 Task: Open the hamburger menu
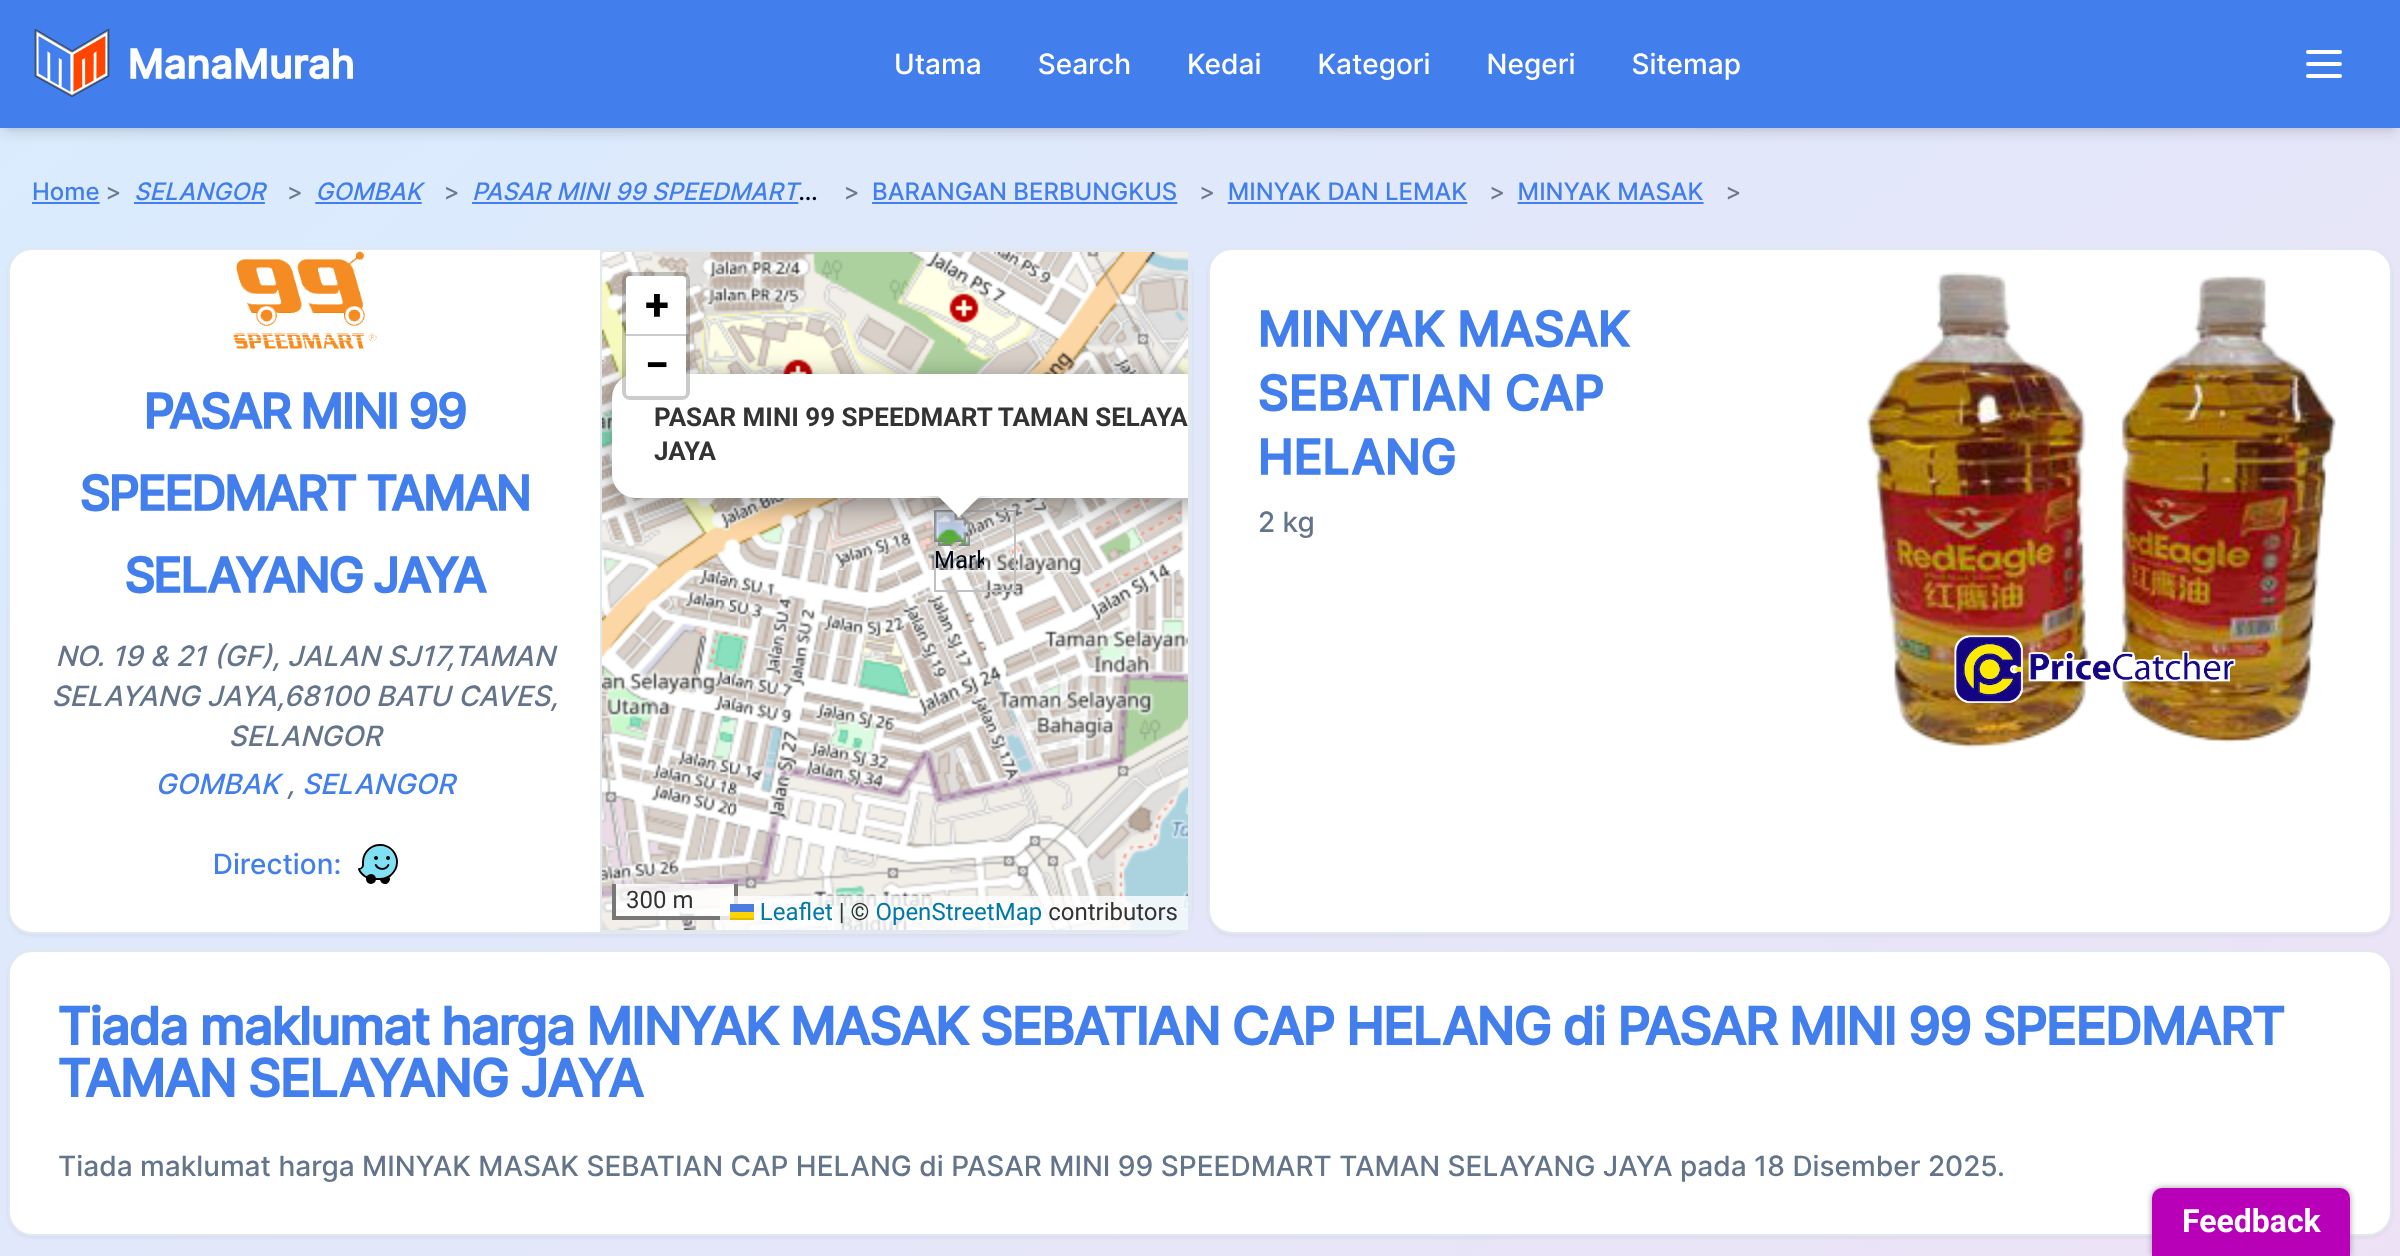[x=2323, y=64]
